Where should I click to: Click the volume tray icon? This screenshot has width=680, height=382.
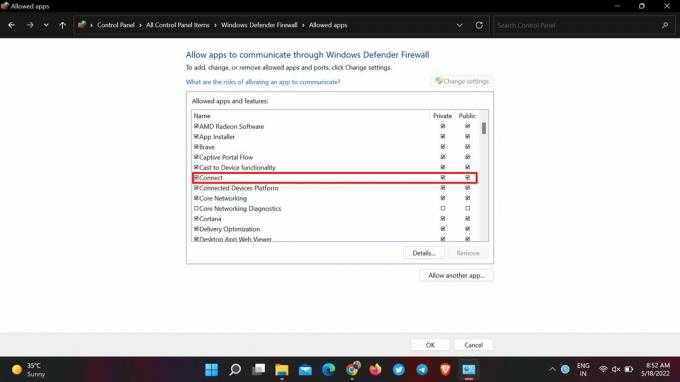pyautogui.click(x=615, y=369)
